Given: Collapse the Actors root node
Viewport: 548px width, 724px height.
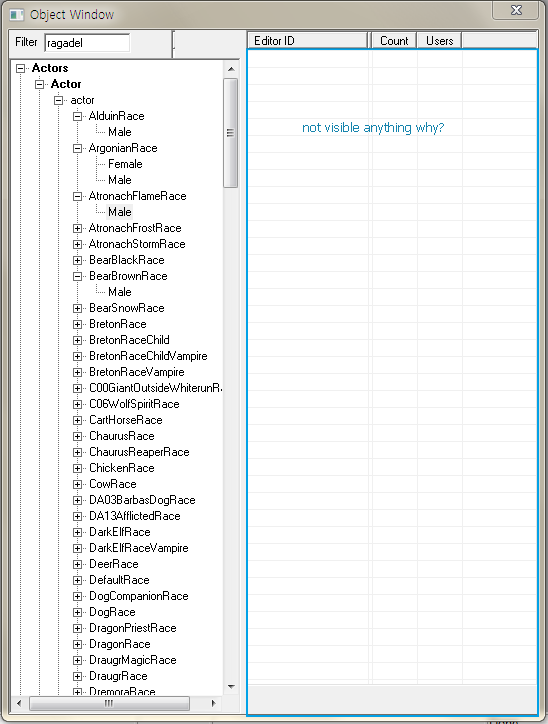Looking at the screenshot, I should coord(20,68).
